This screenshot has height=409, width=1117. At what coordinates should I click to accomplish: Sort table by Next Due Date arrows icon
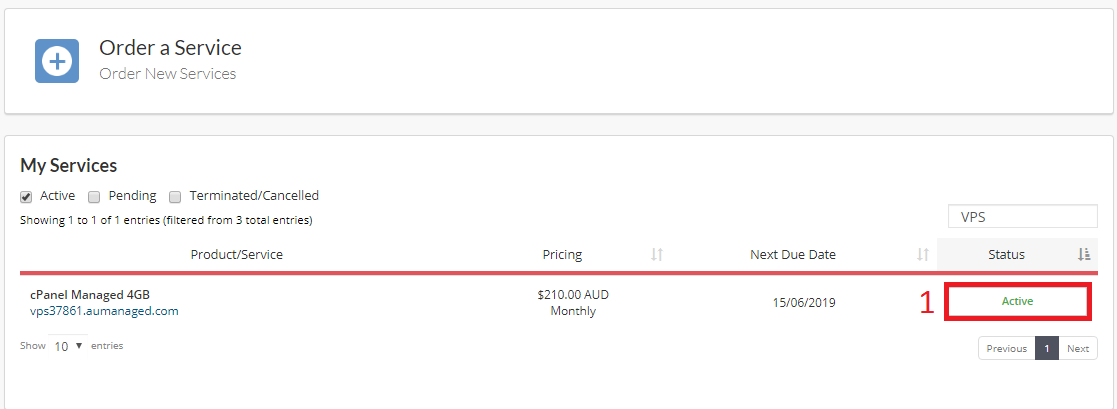923,254
